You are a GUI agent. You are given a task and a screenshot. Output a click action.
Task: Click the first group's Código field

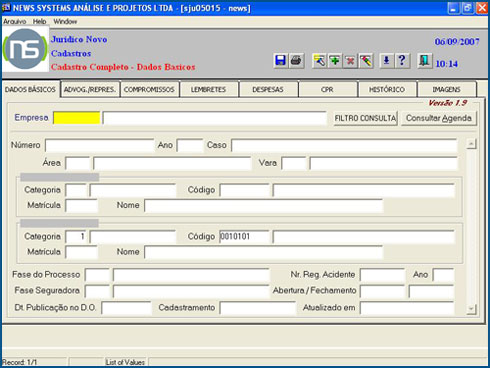pos(244,190)
